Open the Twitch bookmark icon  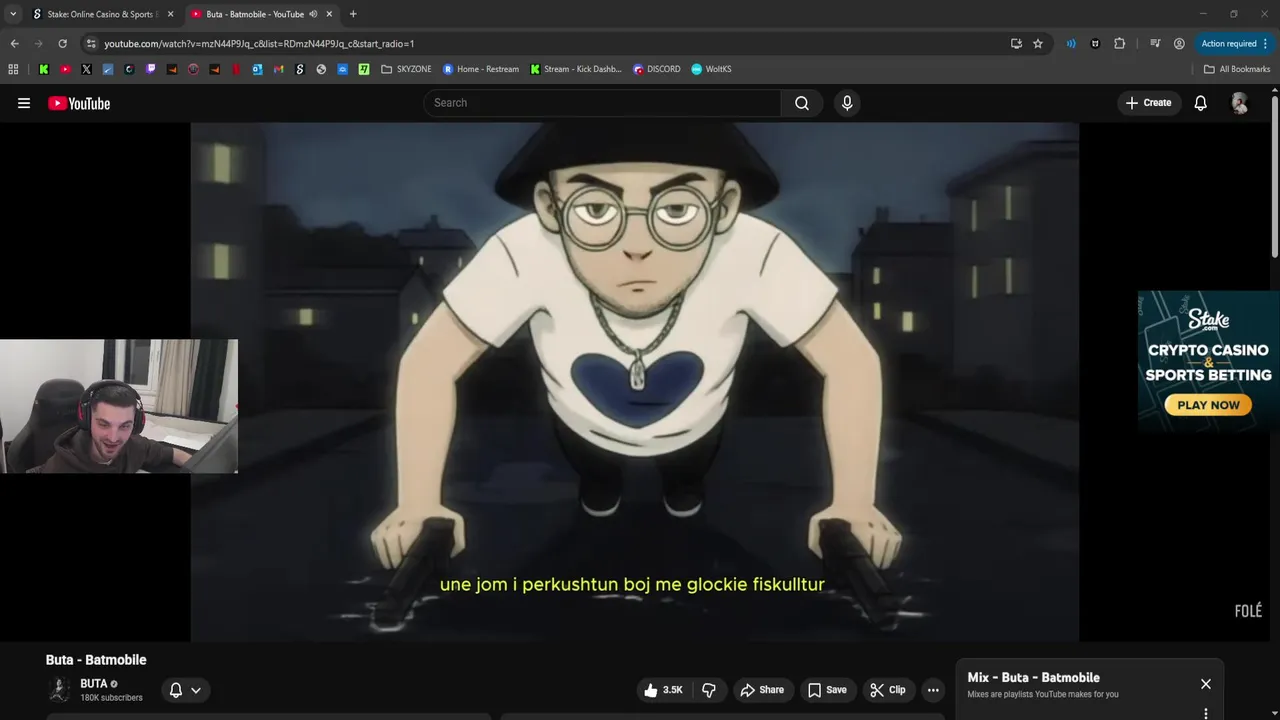[151, 69]
